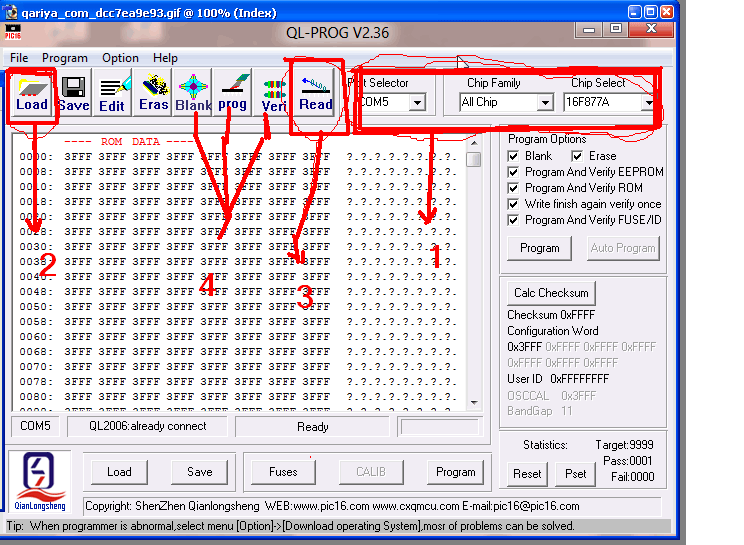Viewport: 744px width, 545px height.
Task: Click the Calc Checksum button
Action: pos(551,293)
